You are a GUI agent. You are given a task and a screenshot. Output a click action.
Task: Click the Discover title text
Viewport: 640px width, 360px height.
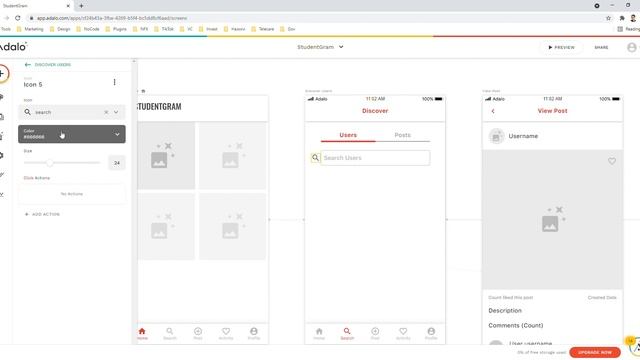pos(375,111)
